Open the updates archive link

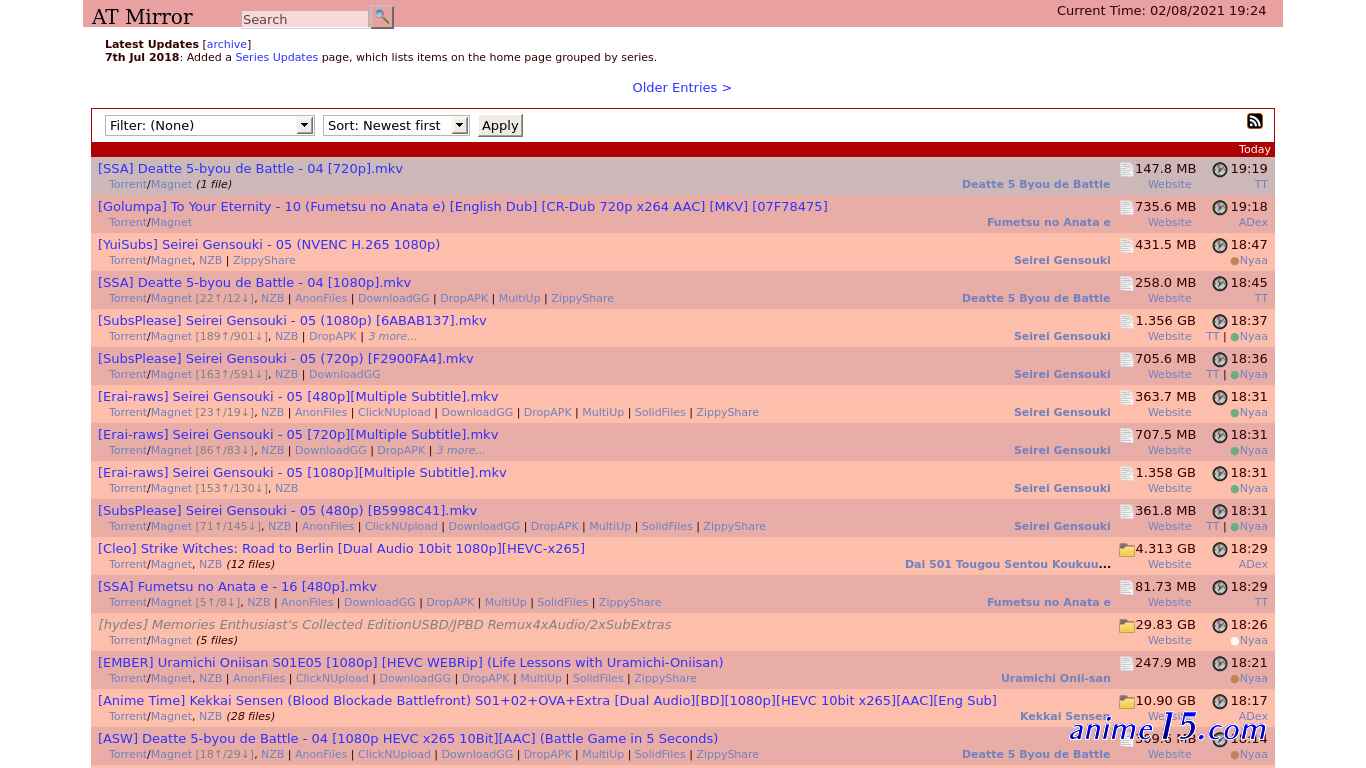pos(227,44)
